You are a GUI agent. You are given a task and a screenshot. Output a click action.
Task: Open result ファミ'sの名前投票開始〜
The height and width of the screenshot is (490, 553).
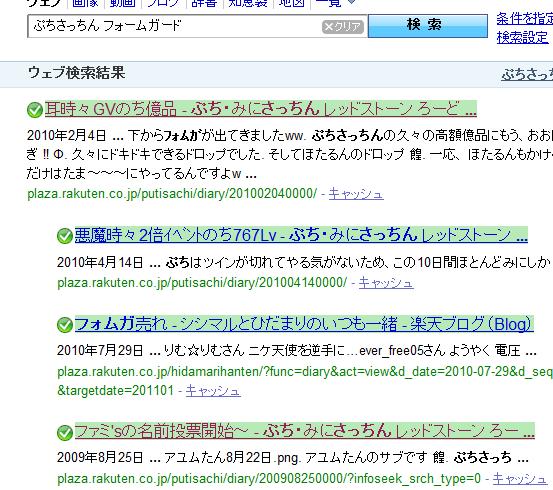tap(305, 431)
